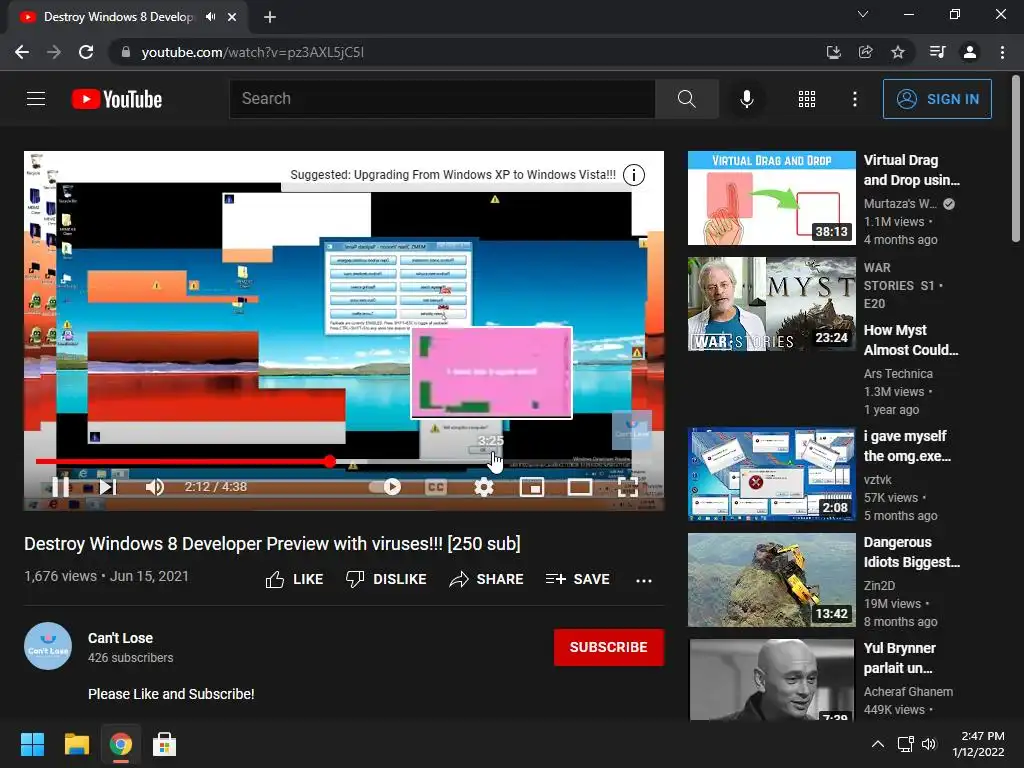Click the search magnifier button
Viewport: 1024px width, 768px height.
(686, 99)
